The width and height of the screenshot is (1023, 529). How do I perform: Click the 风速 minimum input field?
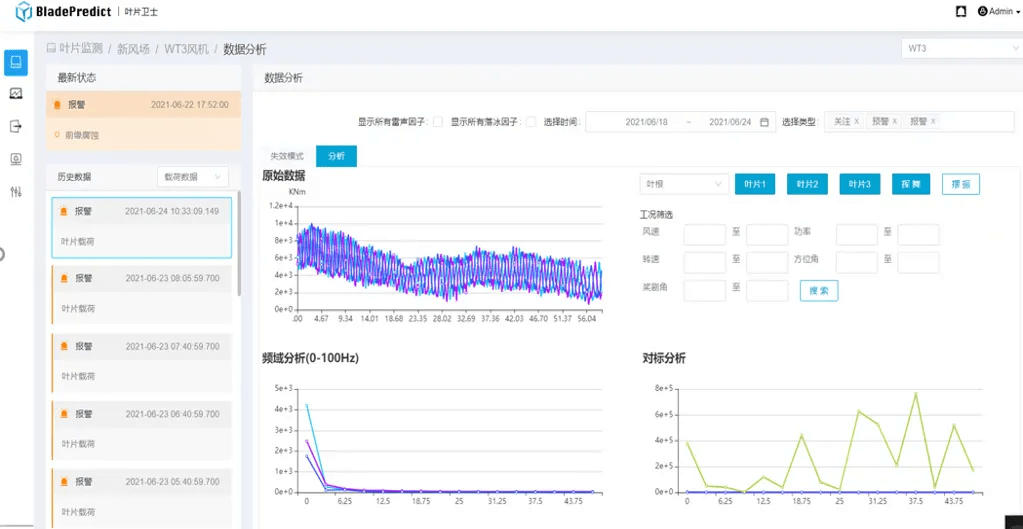pyautogui.click(x=705, y=235)
